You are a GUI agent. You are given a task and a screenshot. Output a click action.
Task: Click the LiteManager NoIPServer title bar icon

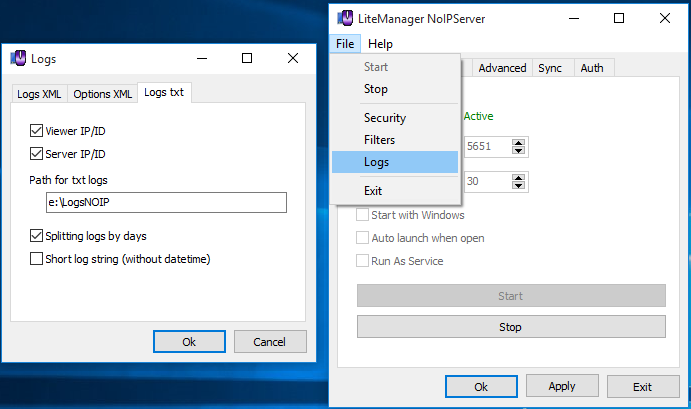point(346,18)
